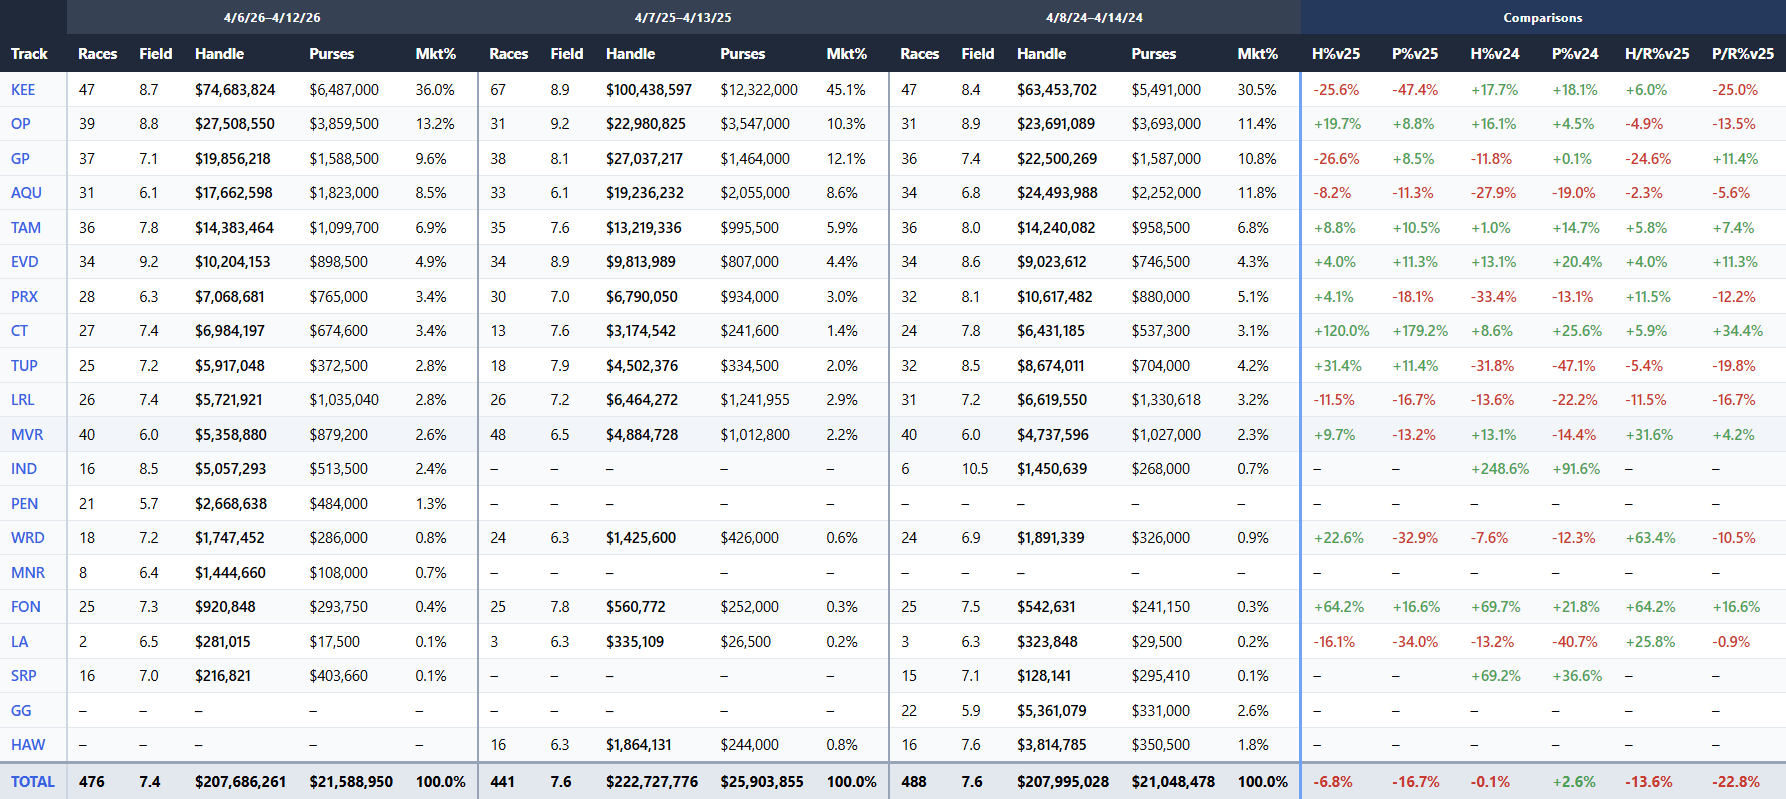Click the P/R%v25 column header

click(x=1742, y=54)
